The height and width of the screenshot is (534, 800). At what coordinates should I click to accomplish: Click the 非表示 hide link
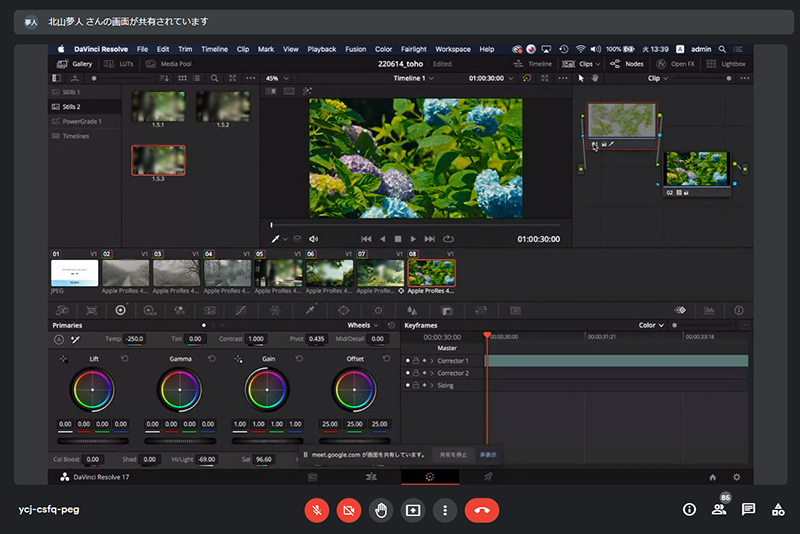click(x=488, y=454)
